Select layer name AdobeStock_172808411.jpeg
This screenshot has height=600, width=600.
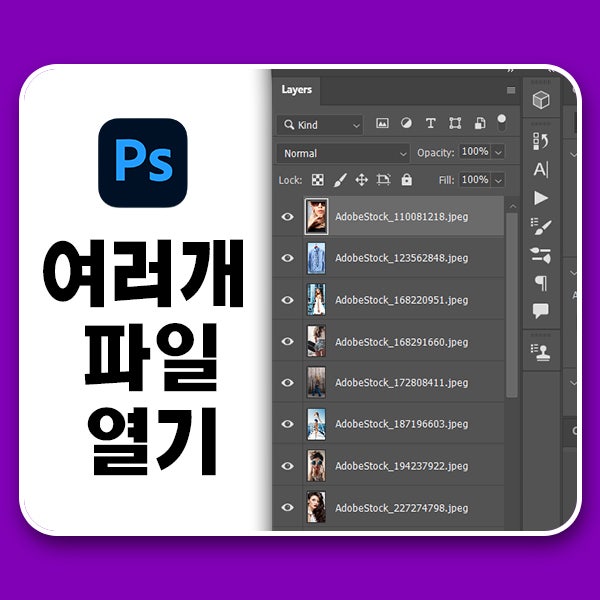coord(401,383)
